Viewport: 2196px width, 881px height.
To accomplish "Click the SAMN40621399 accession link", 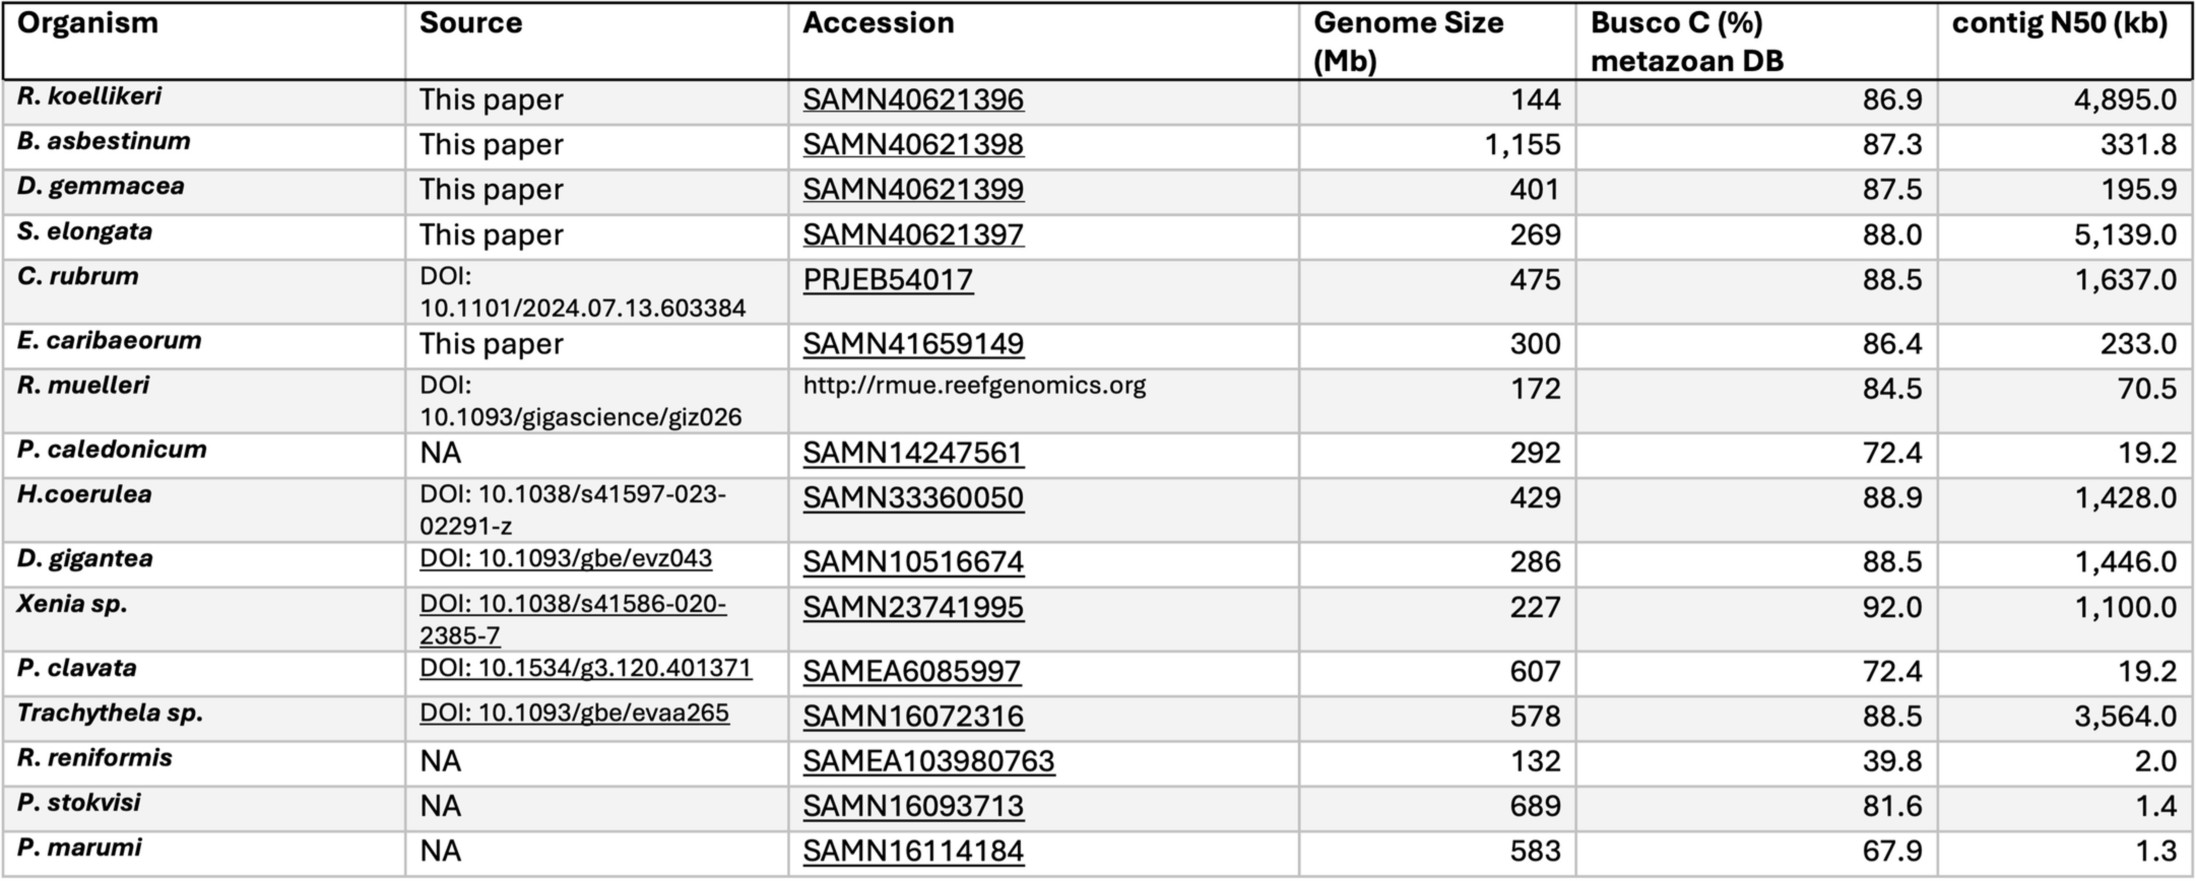I will (913, 190).
